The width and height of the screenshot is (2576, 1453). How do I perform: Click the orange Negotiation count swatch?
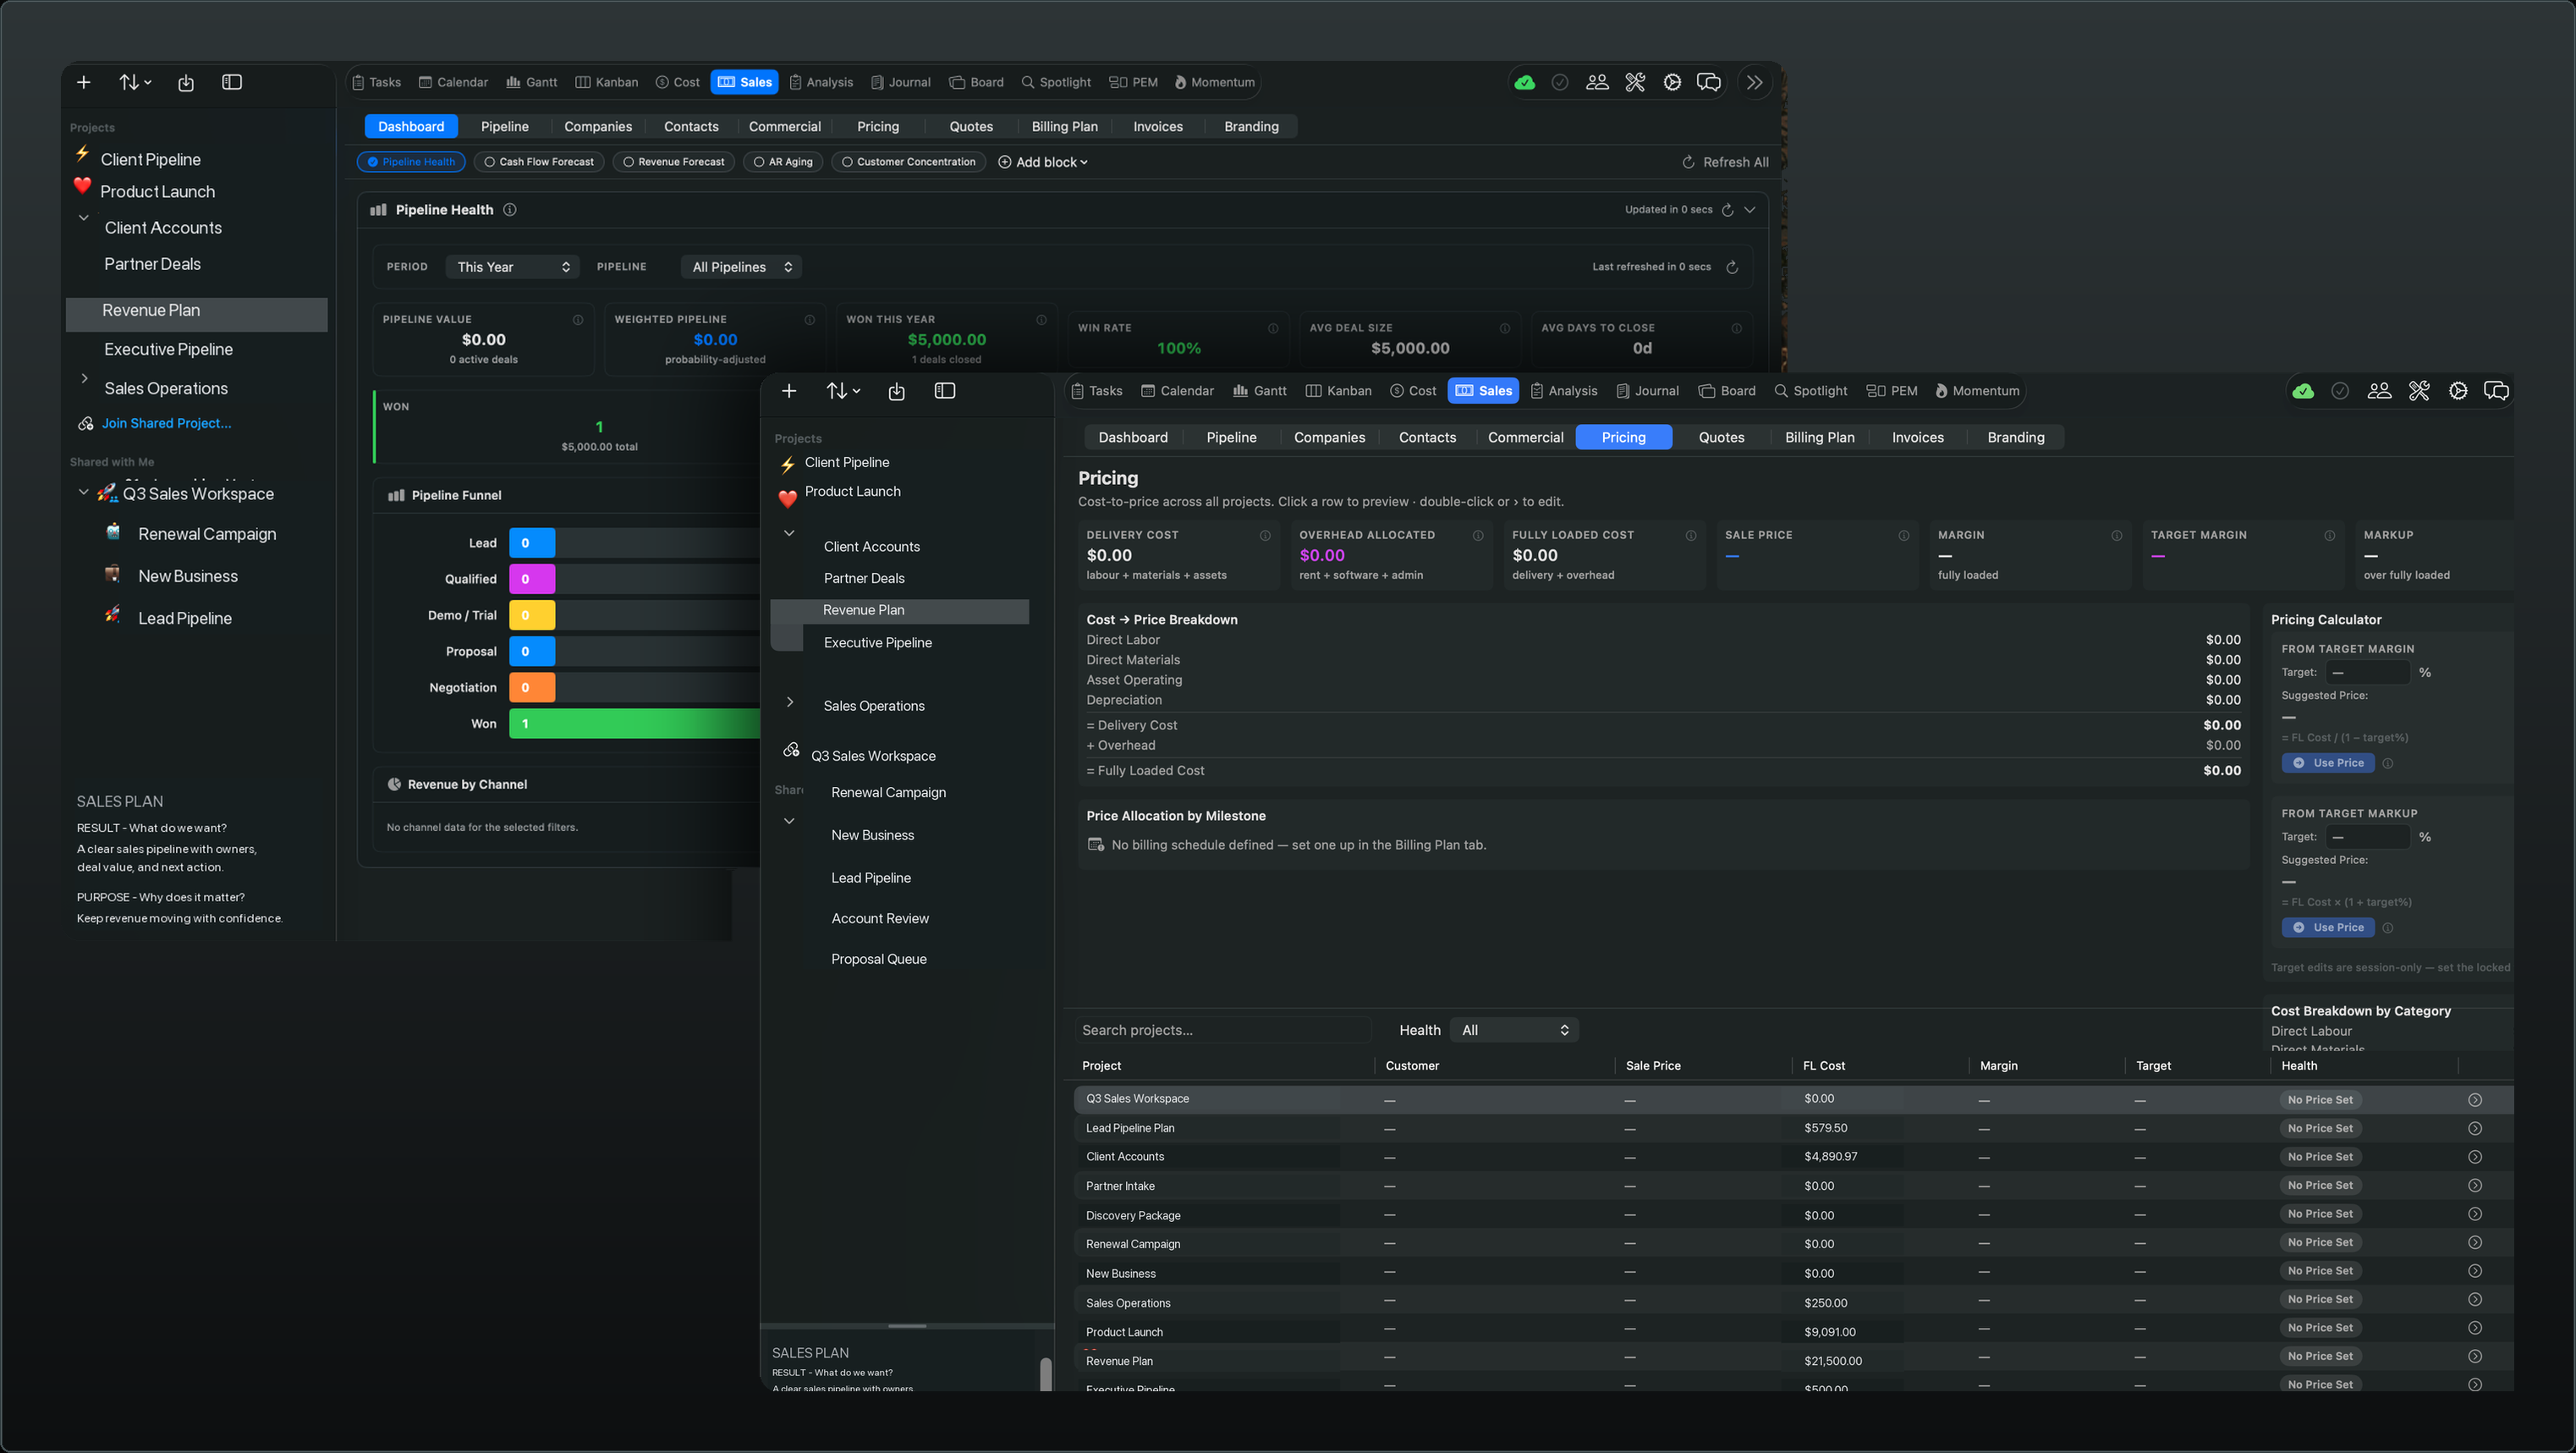pos(531,687)
